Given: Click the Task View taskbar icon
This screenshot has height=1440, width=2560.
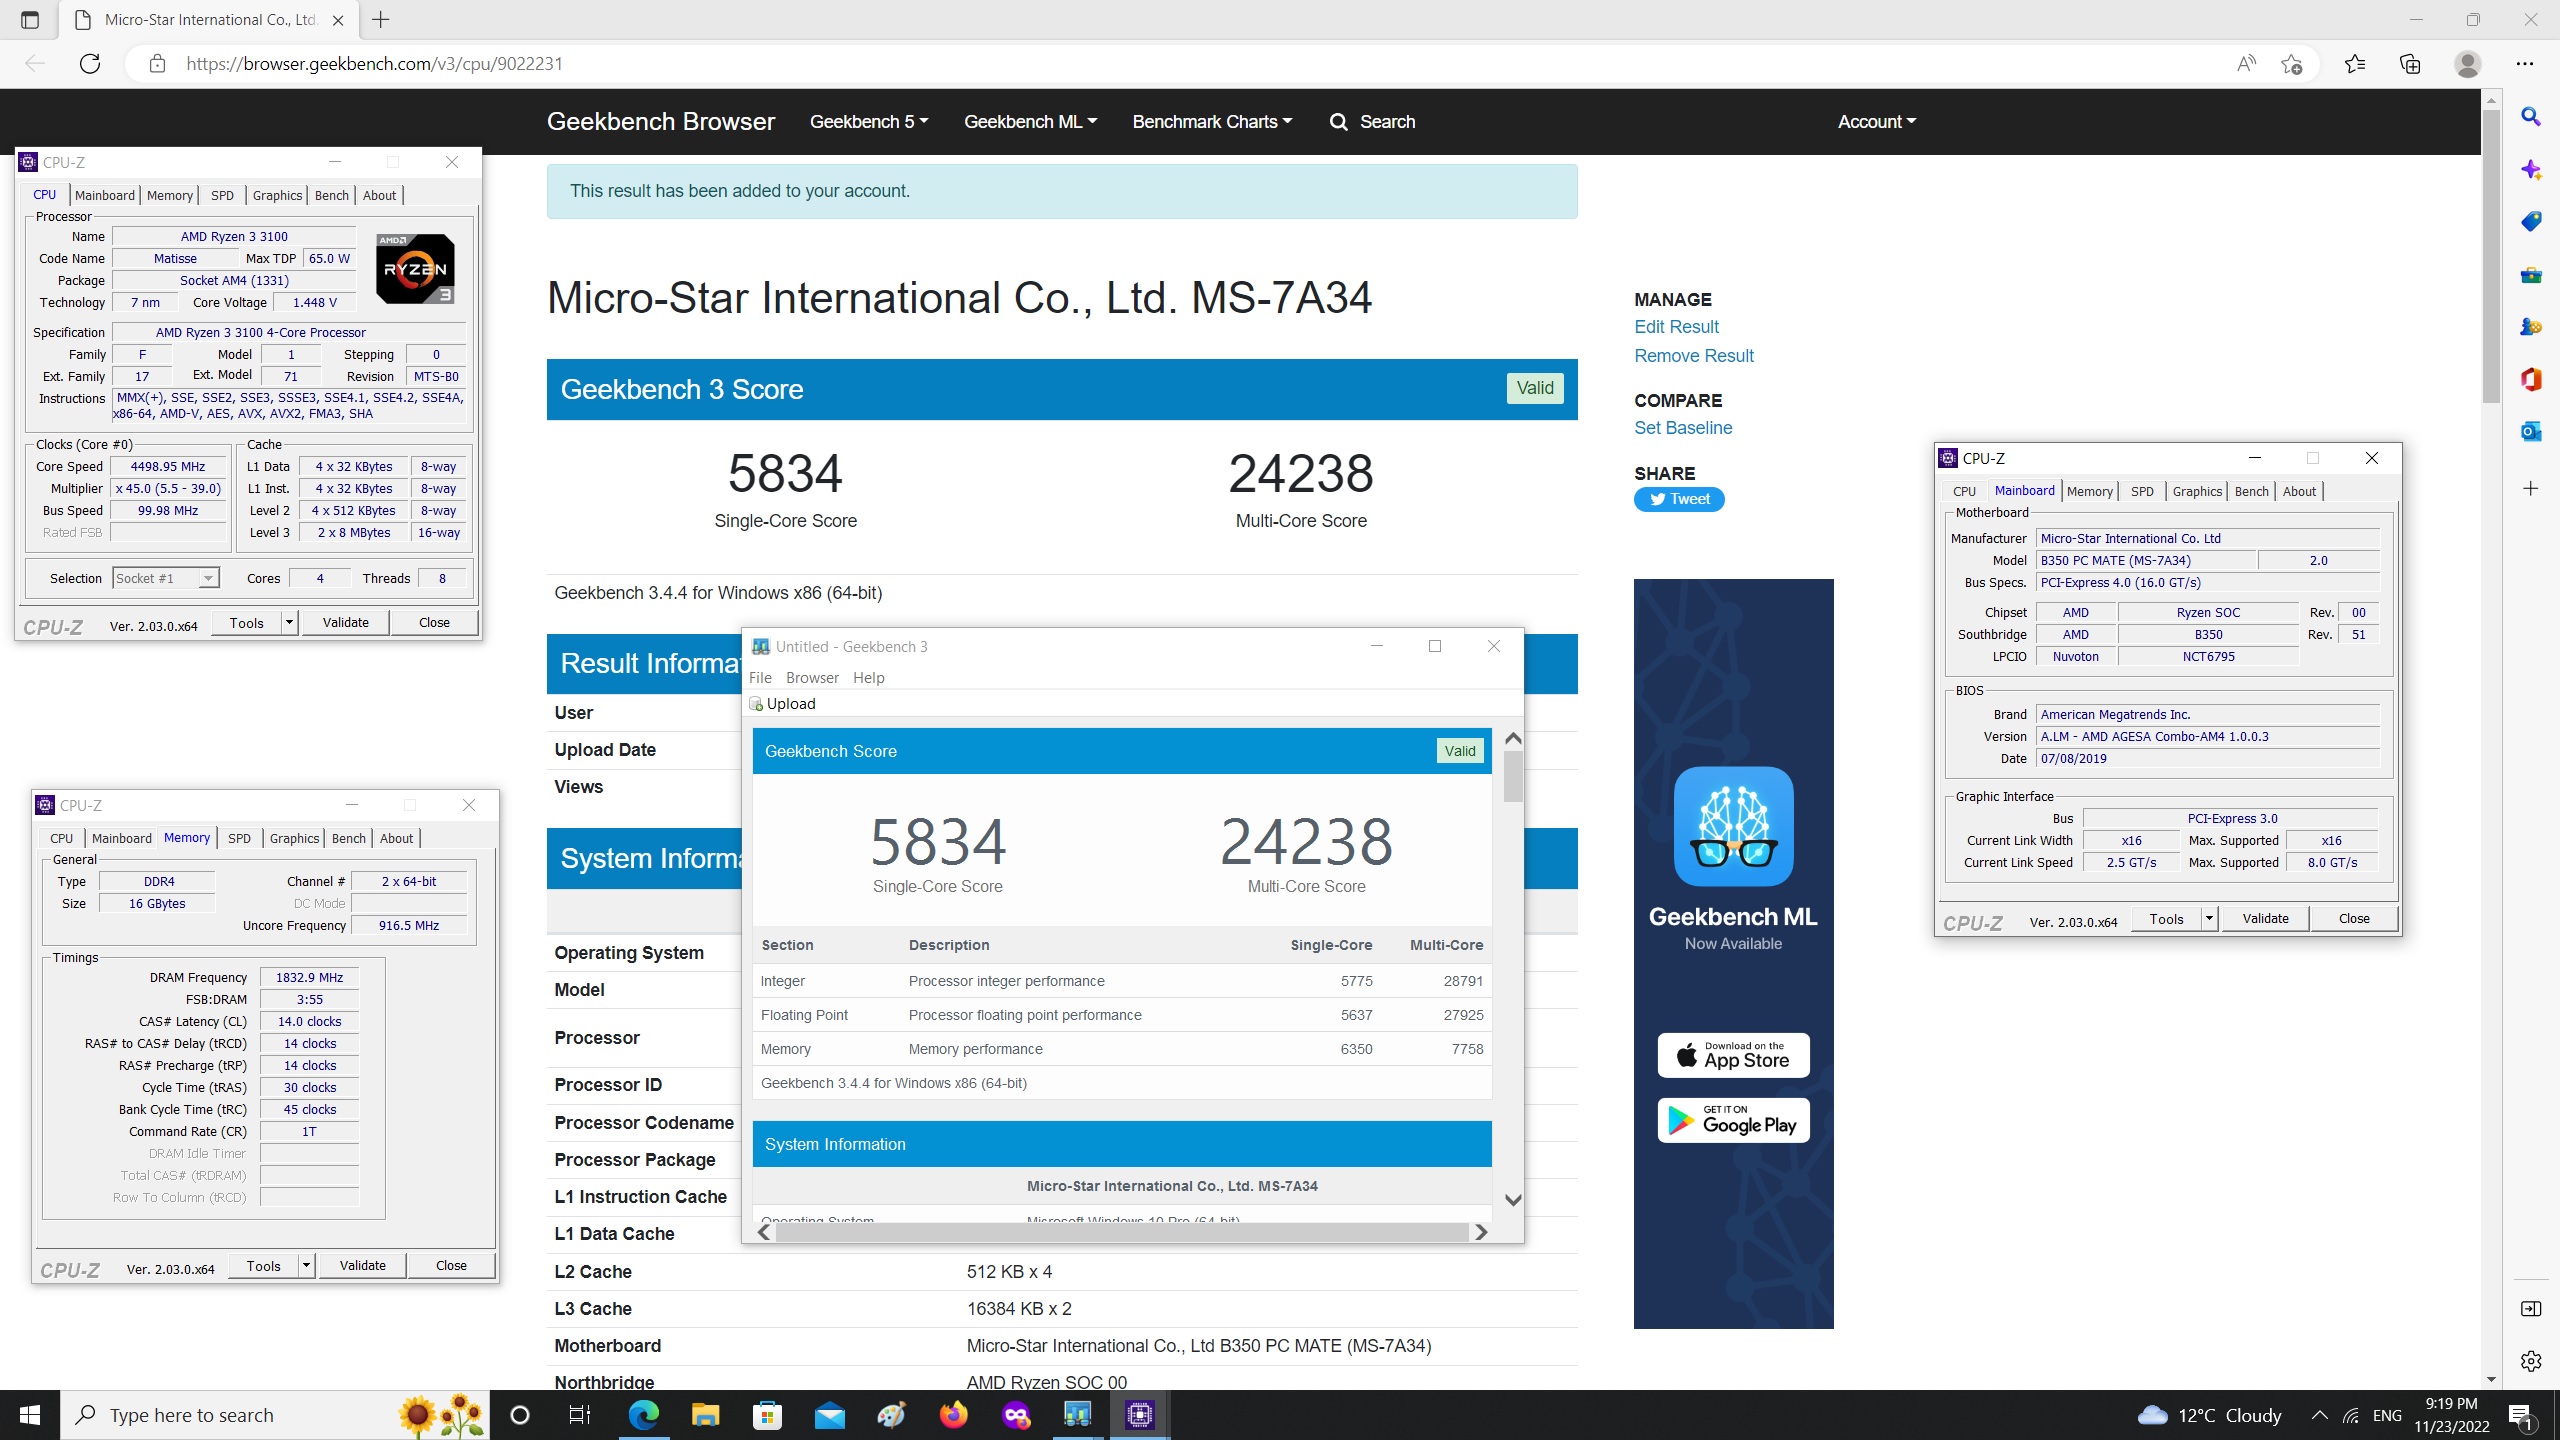Looking at the screenshot, I should point(580,1415).
